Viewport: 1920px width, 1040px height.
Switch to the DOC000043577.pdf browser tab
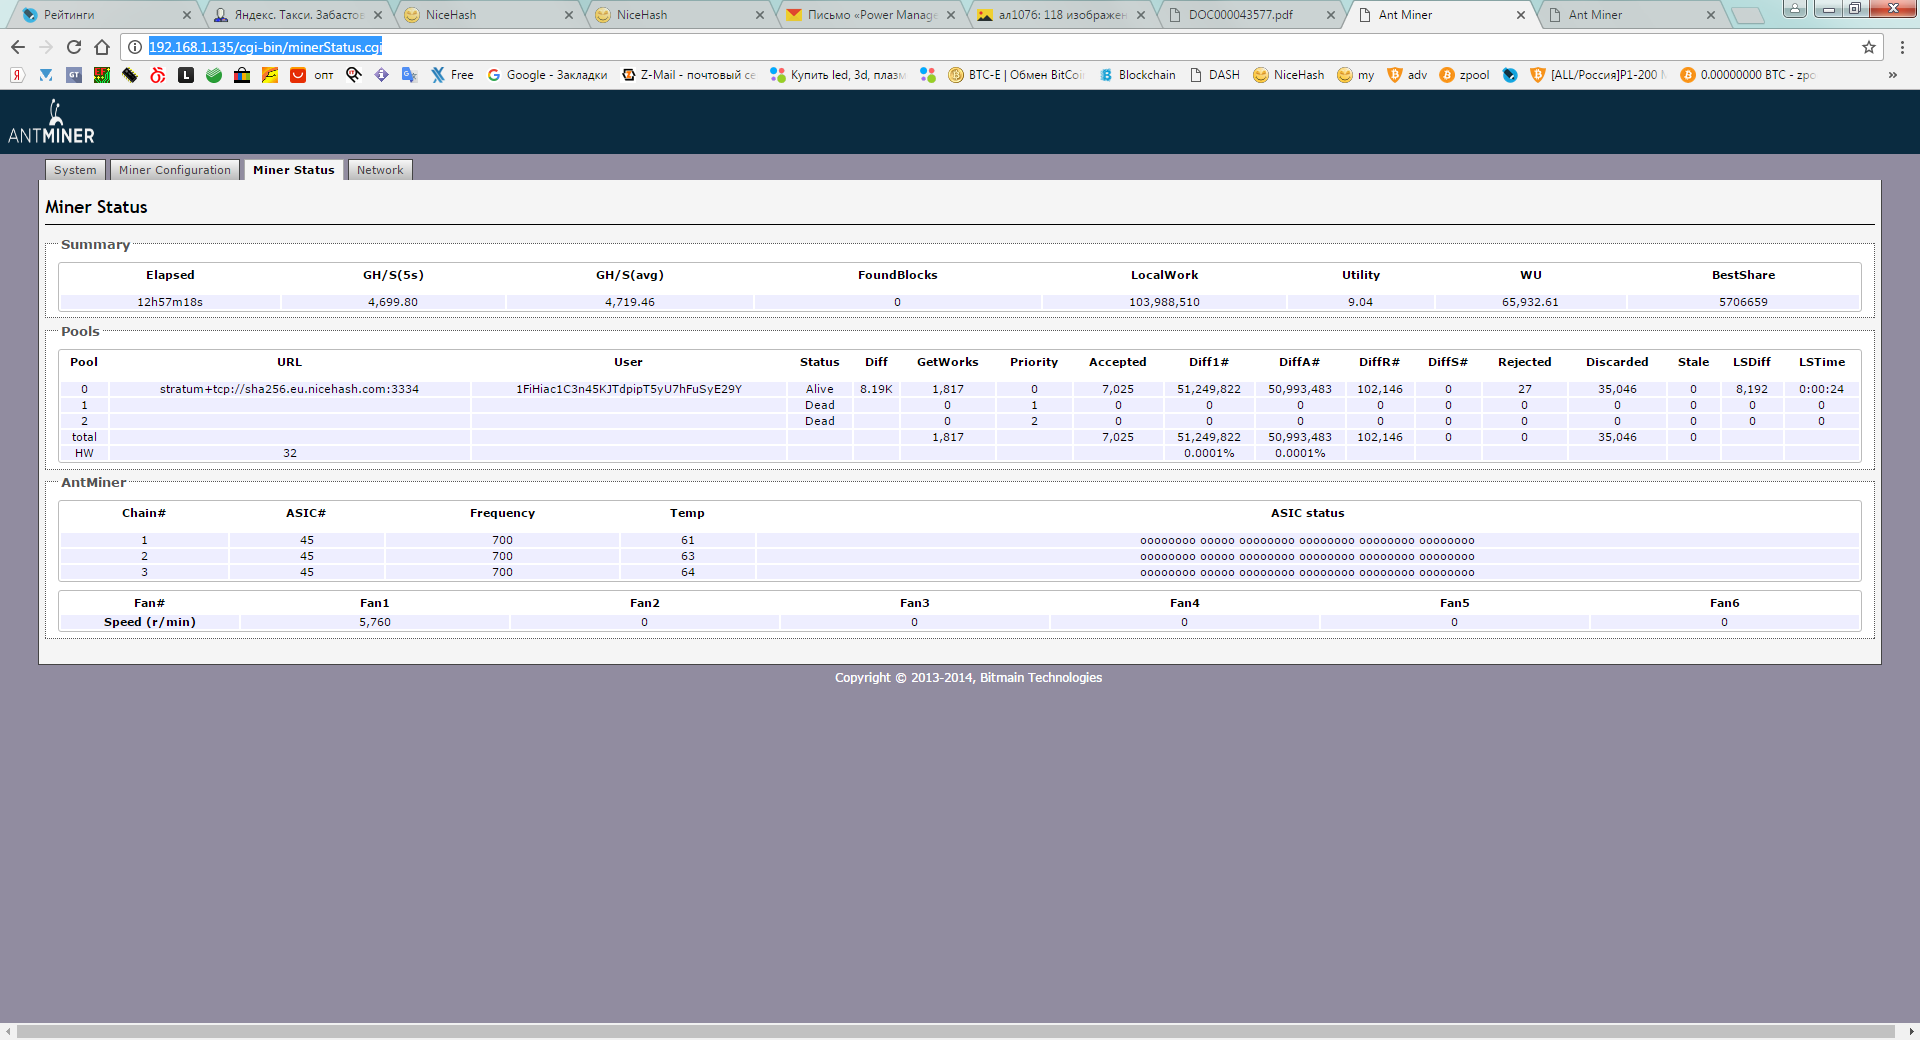point(1240,15)
